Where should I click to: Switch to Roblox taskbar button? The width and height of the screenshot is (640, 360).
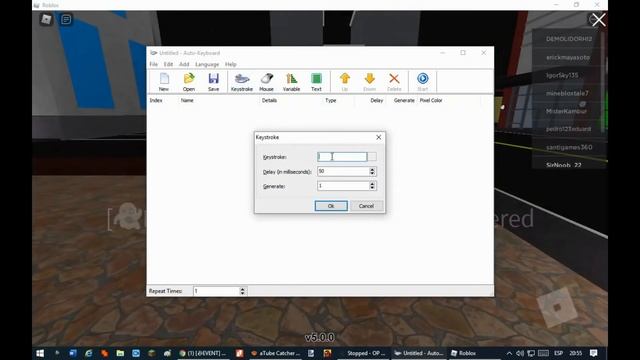(464, 353)
